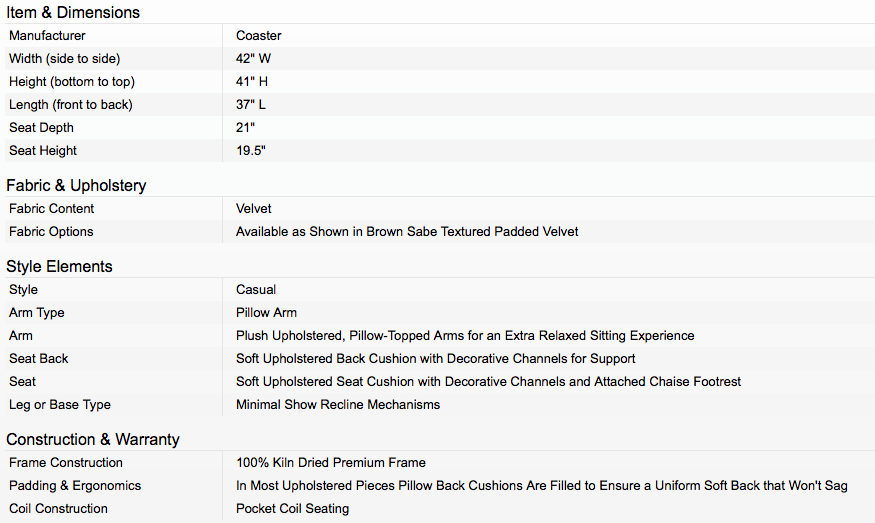The image size is (875, 523).
Task: Click the Pocket Coil Seating value
Action: click(292, 508)
